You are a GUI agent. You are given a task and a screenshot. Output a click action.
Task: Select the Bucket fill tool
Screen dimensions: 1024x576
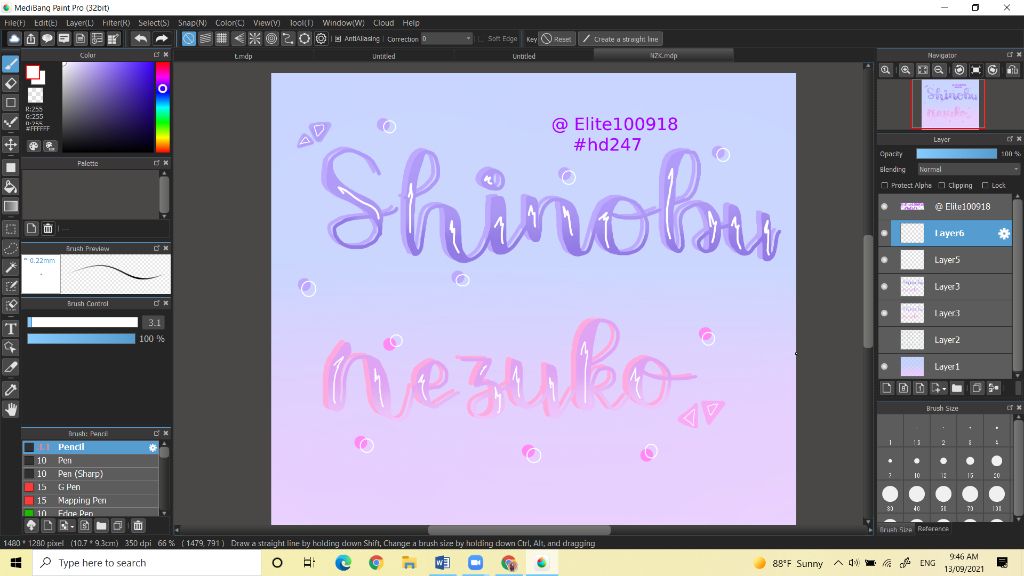[10, 187]
